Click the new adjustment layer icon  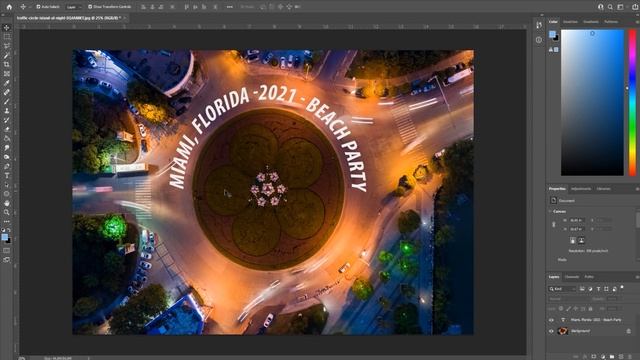[603, 357]
